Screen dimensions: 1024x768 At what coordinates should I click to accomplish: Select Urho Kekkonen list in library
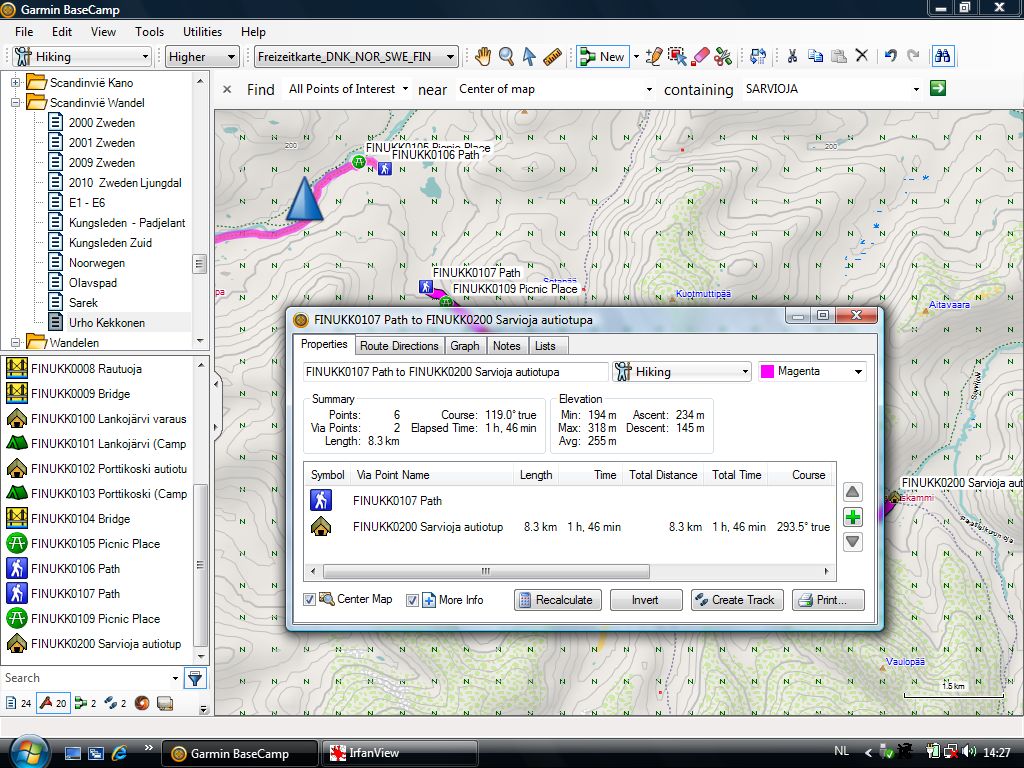(106, 323)
